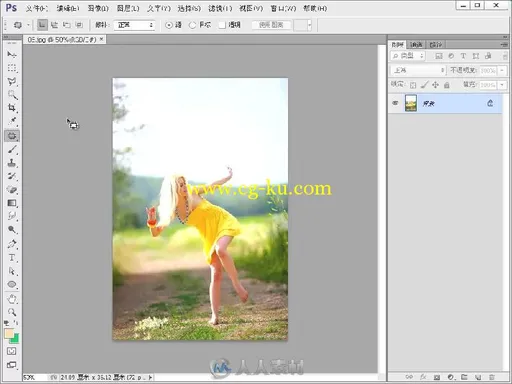Click the Delete Layer trash icon
Screen dimensions: 512x384
pyautogui.click(x=492, y=377)
